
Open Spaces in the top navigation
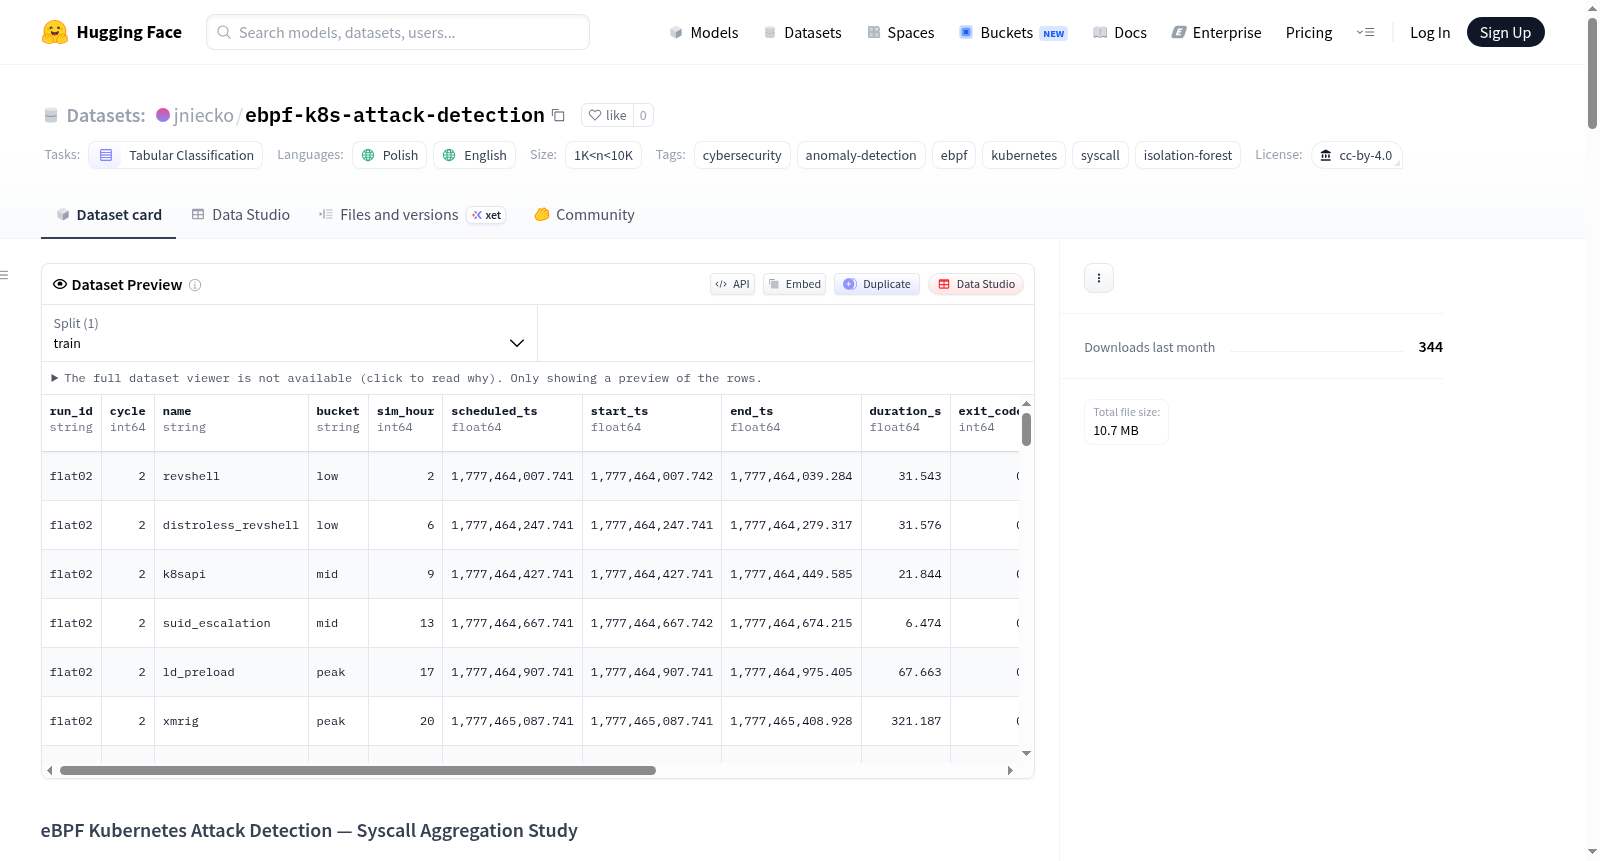tap(901, 32)
